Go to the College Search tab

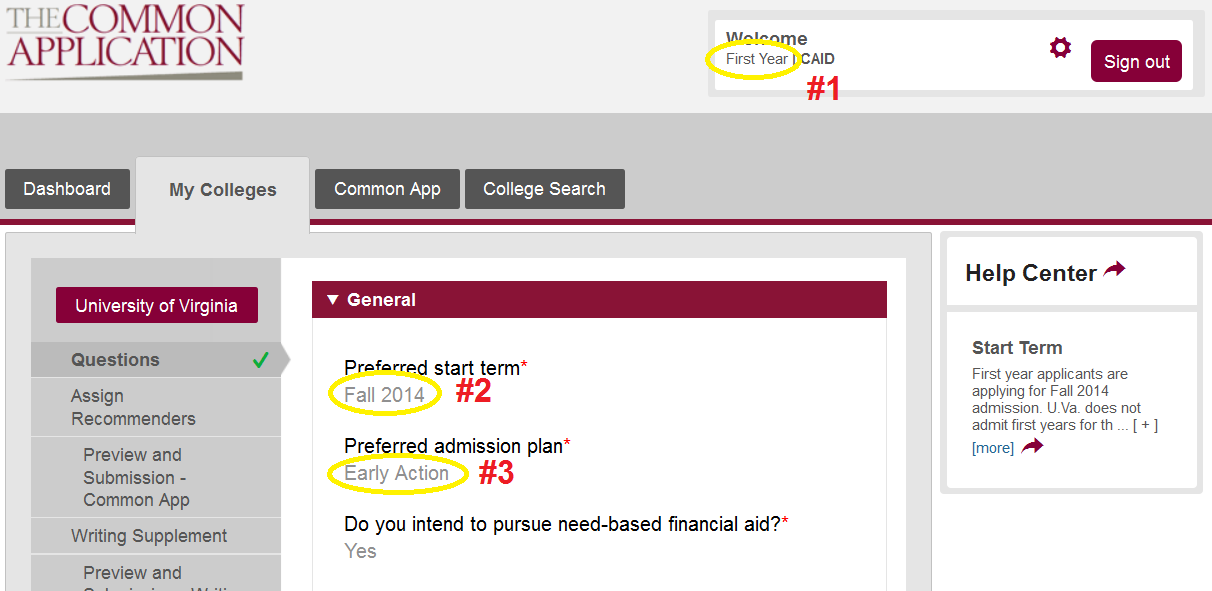[x=544, y=189]
